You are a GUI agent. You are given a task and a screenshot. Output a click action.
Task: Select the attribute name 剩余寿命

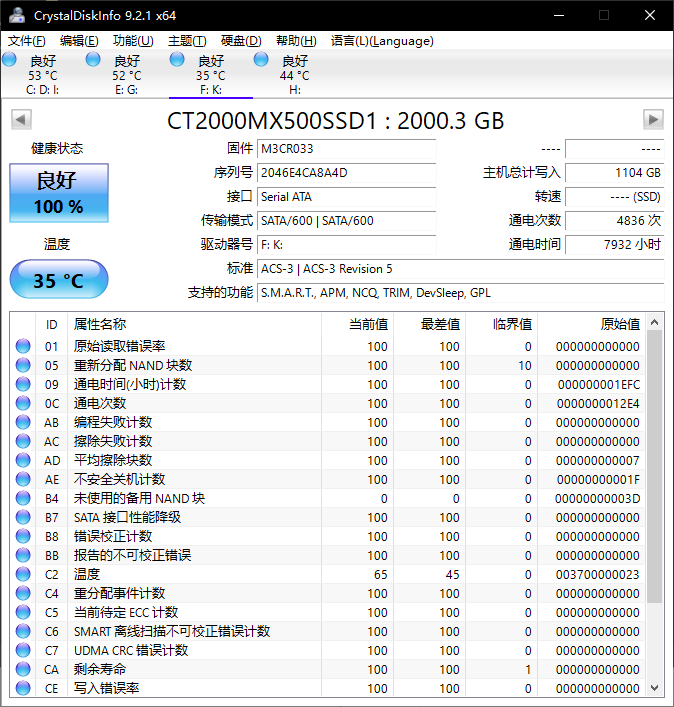pyautogui.click(x=100, y=670)
